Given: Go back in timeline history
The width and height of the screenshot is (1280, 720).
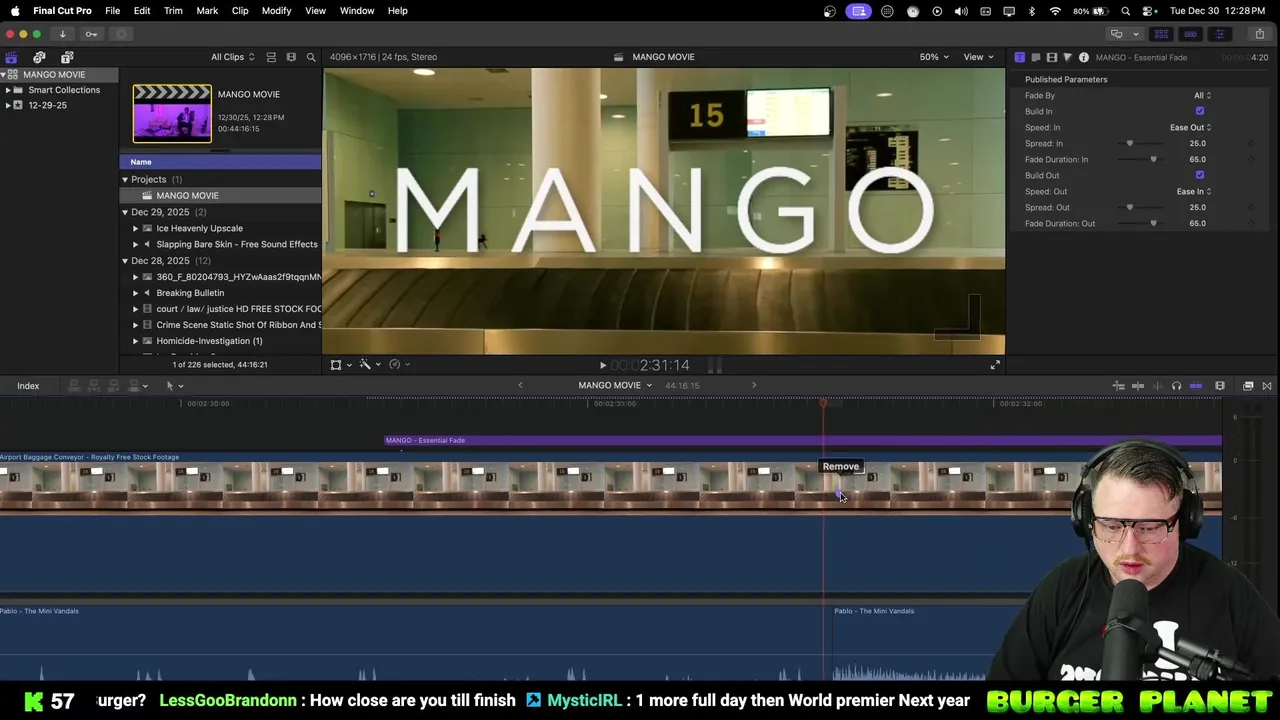Looking at the screenshot, I should (x=520, y=386).
